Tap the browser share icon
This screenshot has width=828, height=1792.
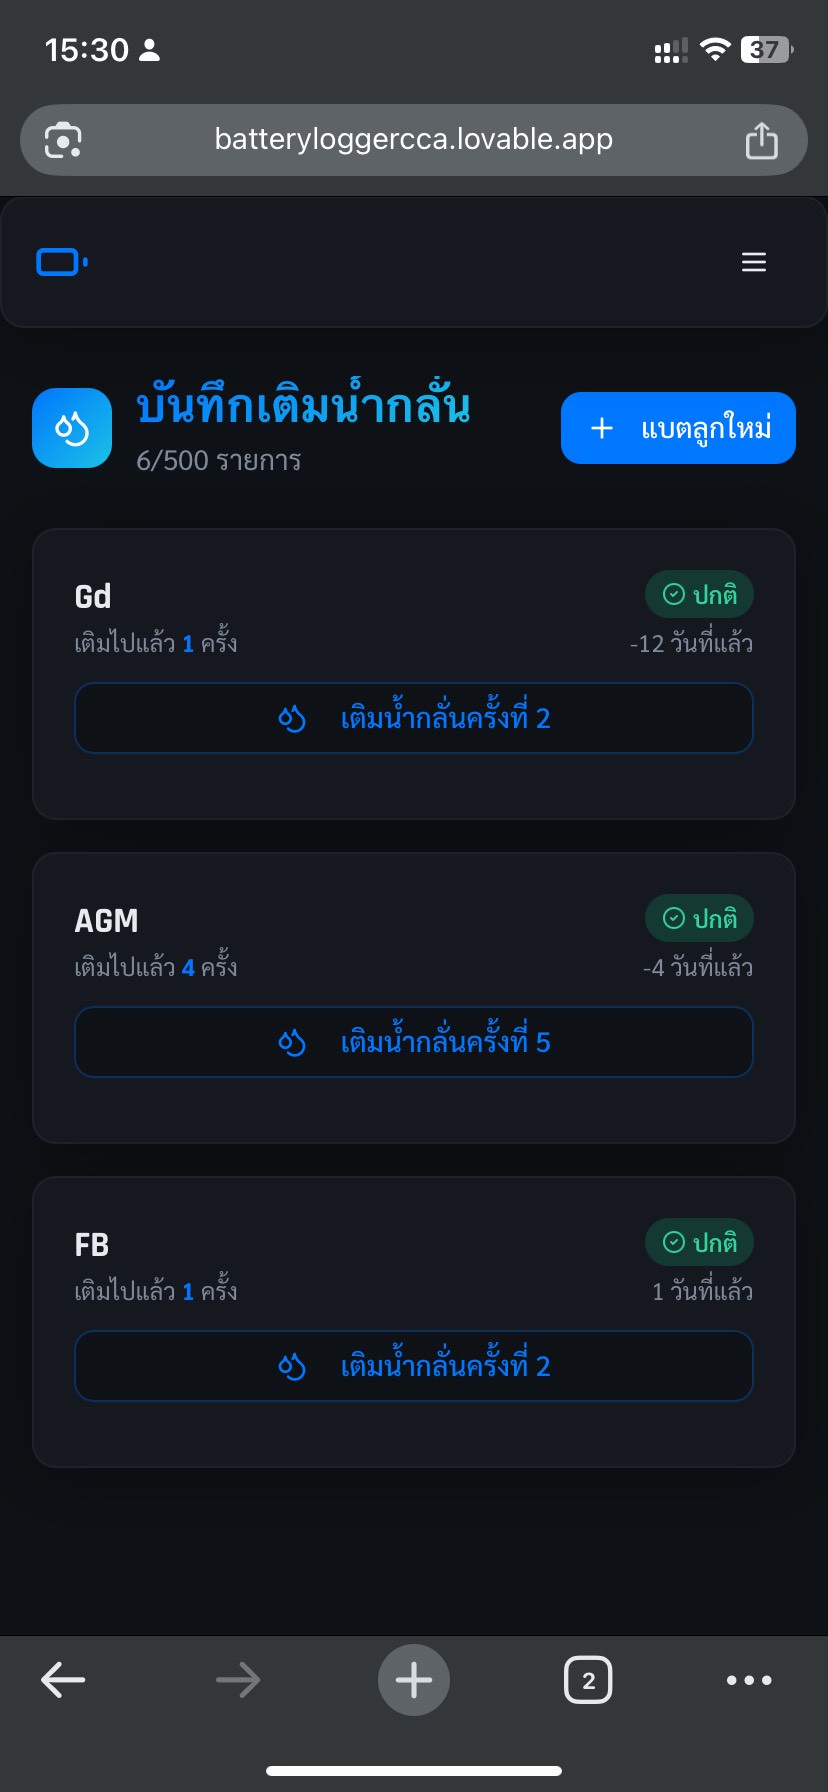761,140
